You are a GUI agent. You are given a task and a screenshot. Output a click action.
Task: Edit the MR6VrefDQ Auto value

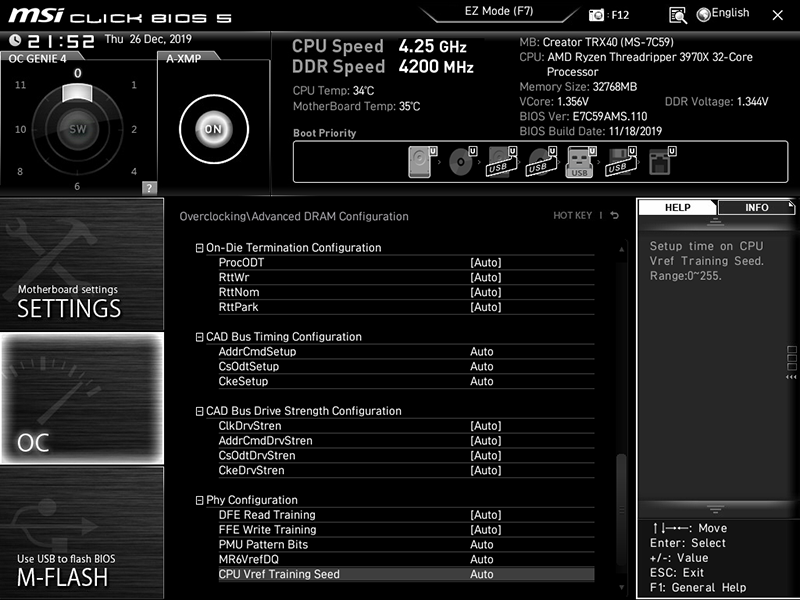482,559
